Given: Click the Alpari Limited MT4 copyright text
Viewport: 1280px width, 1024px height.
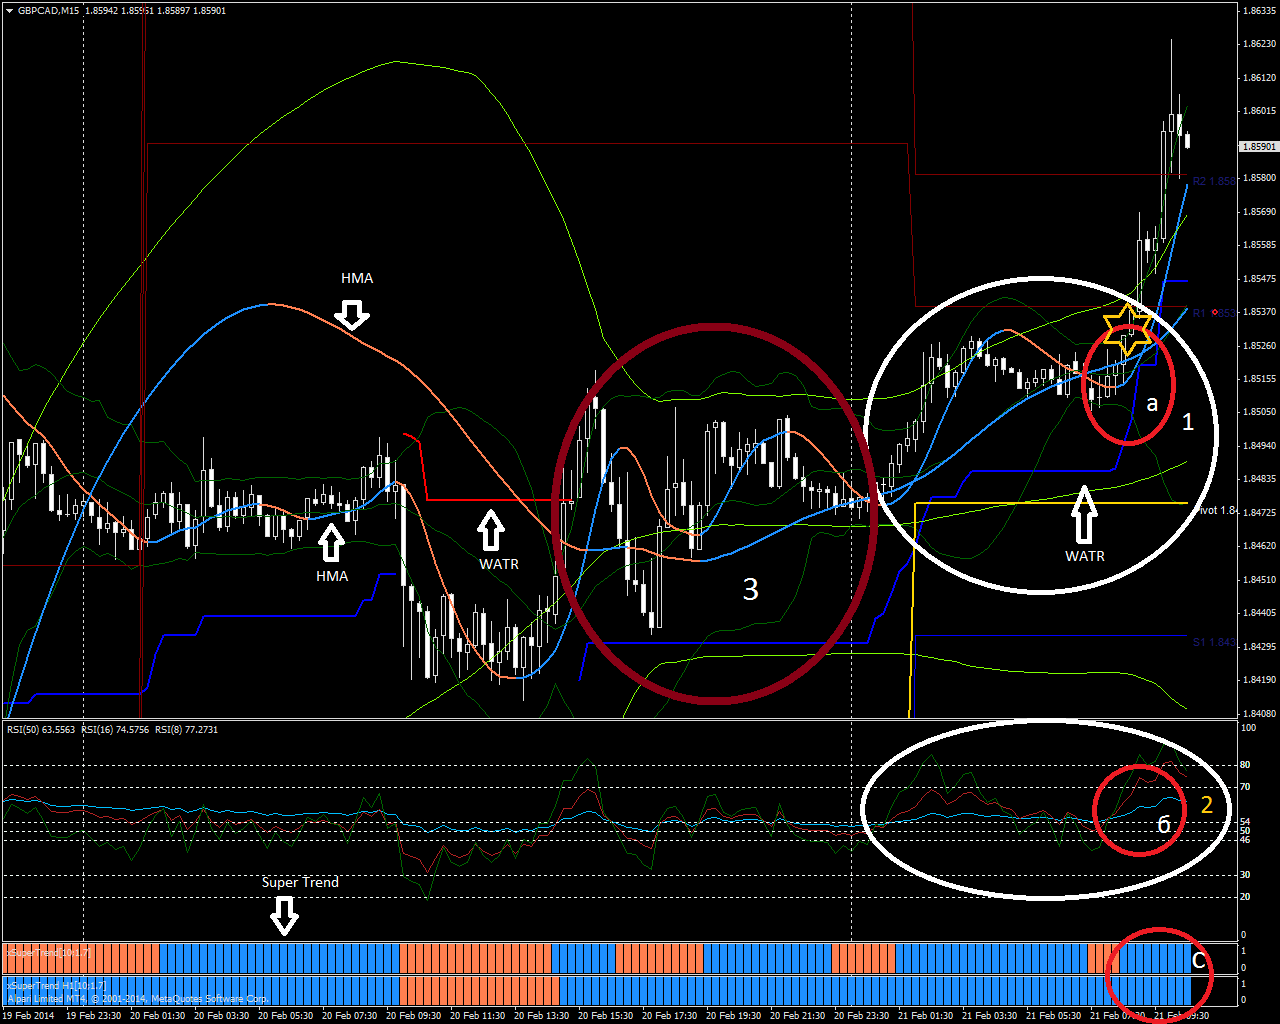Looking at the screenshot, I should 138,998.
